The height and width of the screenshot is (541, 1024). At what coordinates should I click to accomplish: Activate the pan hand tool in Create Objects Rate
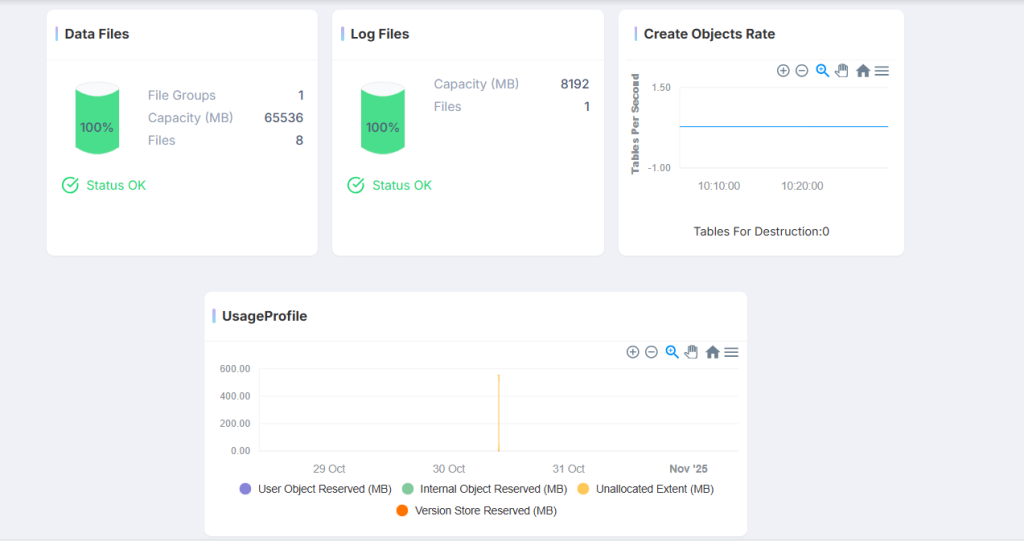[842, 71]
